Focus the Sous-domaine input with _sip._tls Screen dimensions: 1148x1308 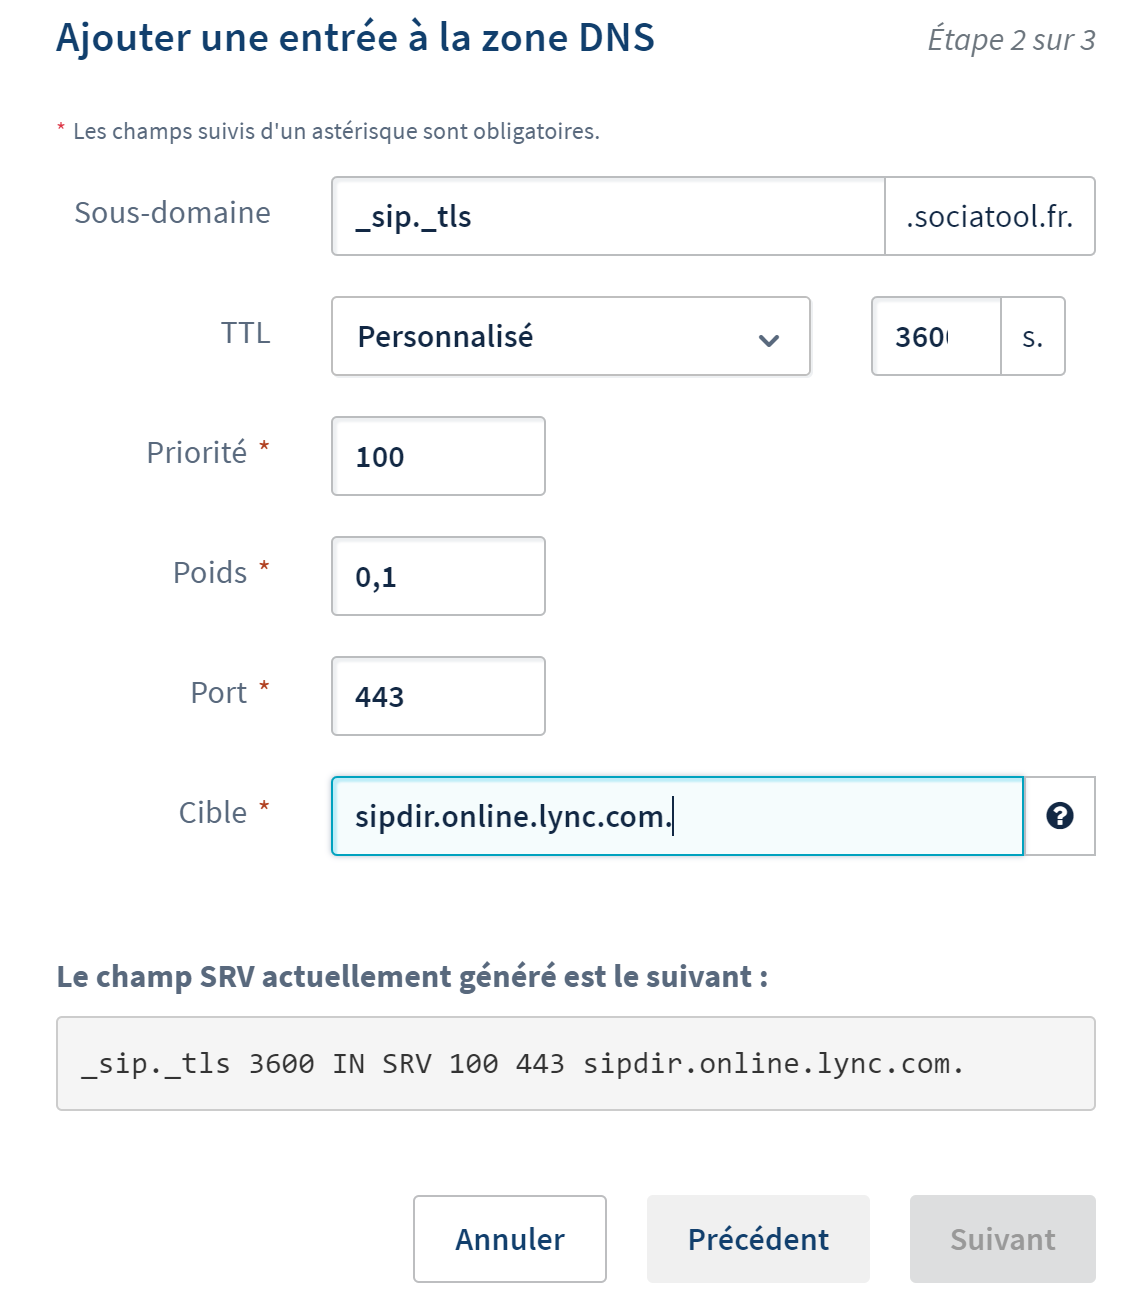tap(608, 217)
